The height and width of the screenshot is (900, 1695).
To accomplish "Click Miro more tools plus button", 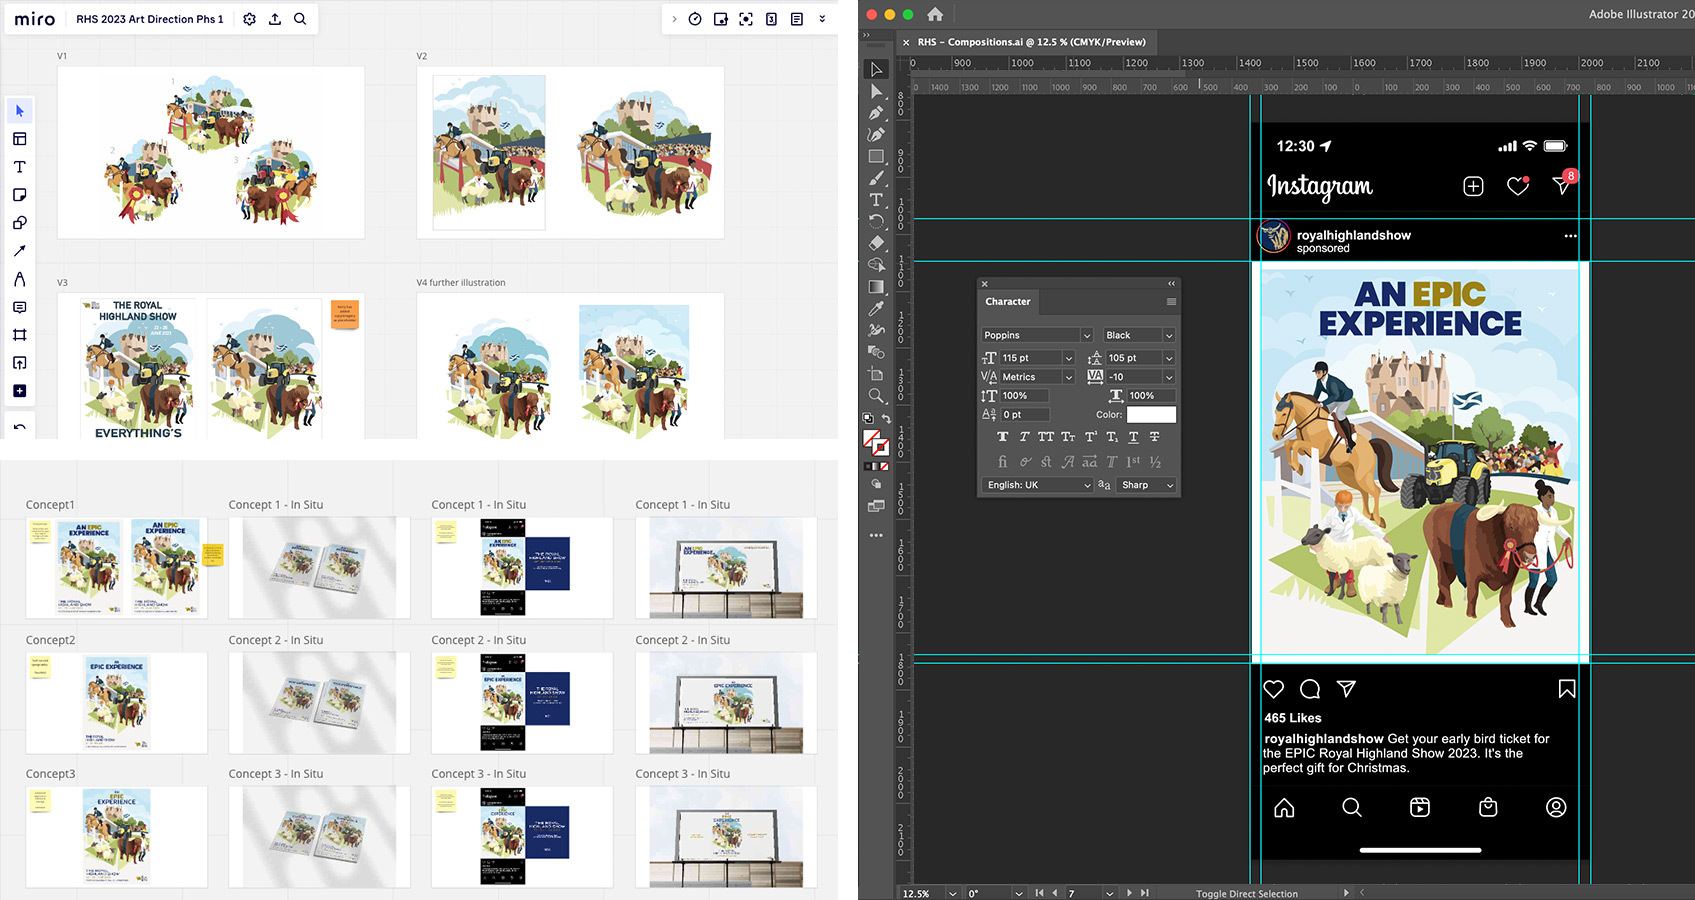I will click(x=19, y=391).
